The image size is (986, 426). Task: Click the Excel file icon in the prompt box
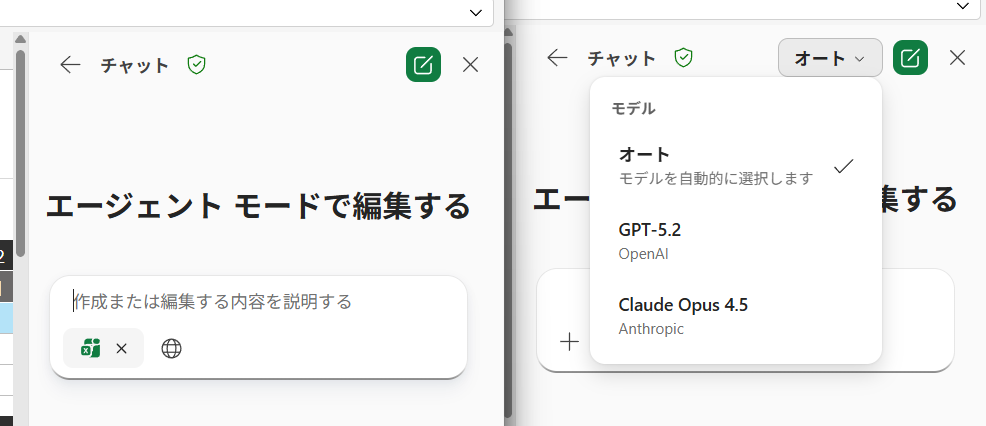coord(90,348)
